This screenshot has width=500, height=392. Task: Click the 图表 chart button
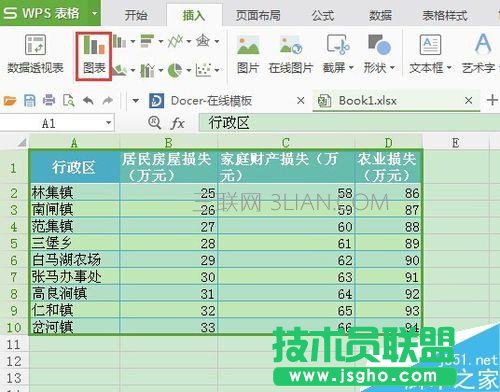94,56
